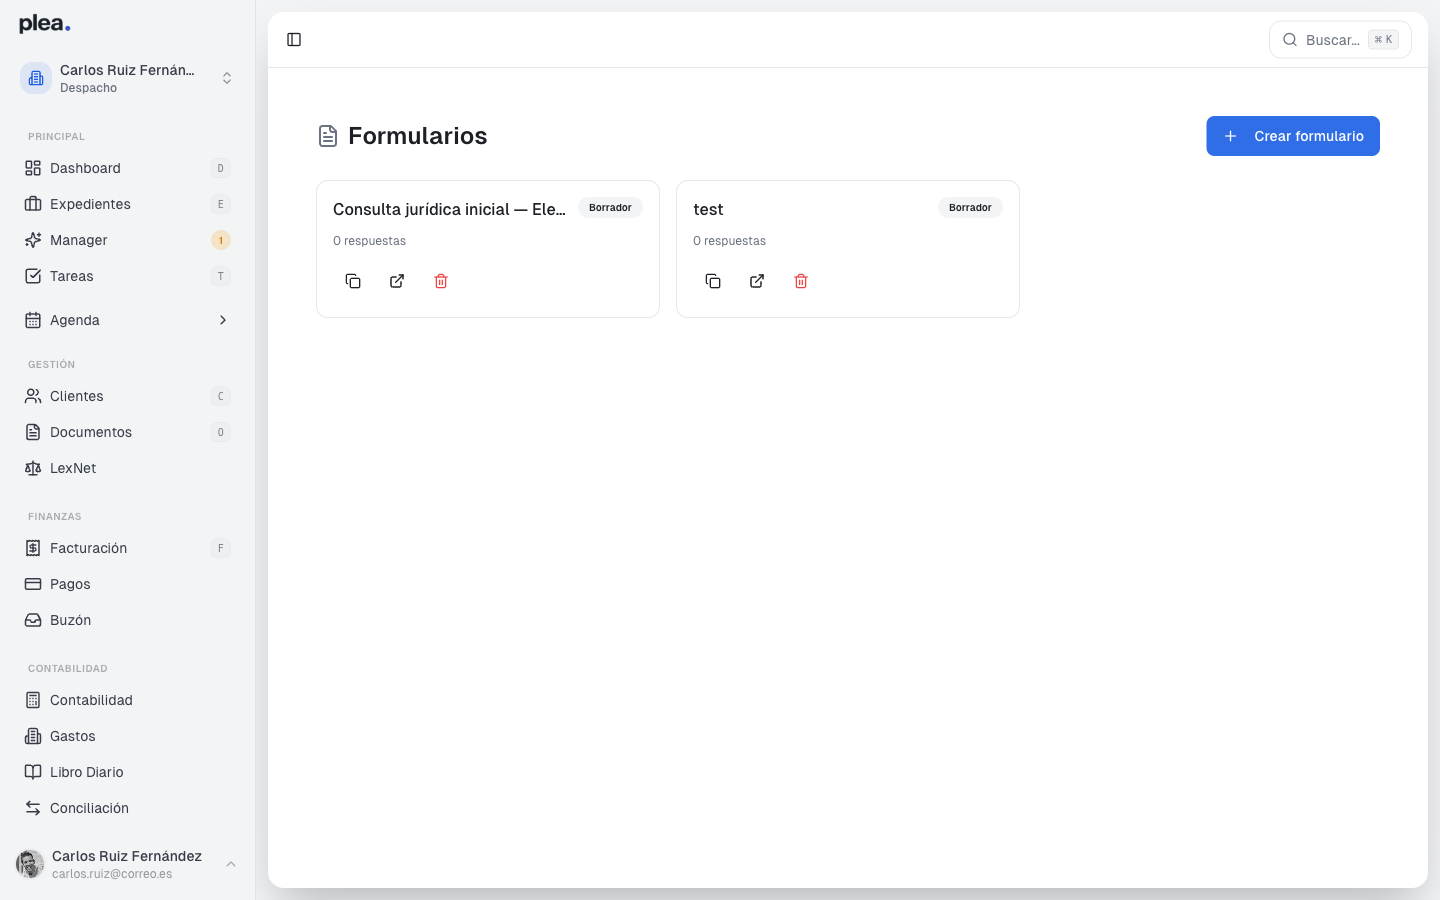Click "0 respuestas" under test form
Image resolution: width=1440 pixels, height=900 pixels.
(729, 241)
